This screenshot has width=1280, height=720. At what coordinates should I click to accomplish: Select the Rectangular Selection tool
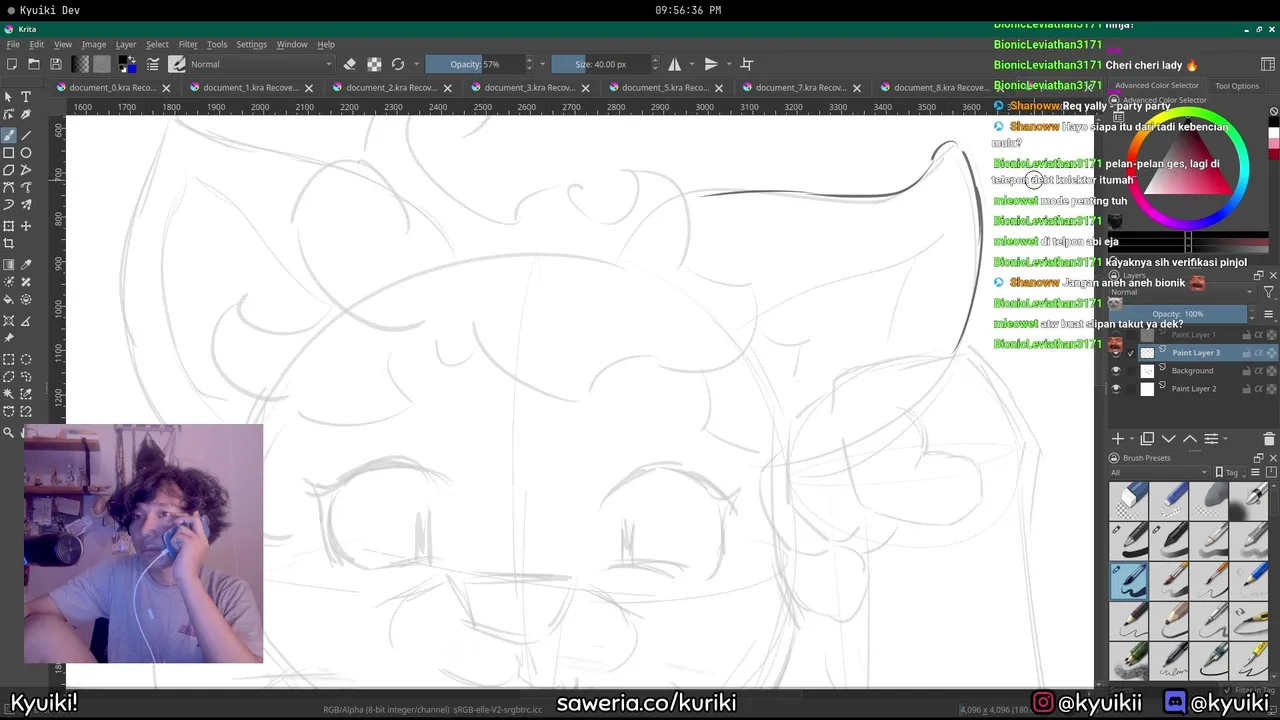coord(9,359)
